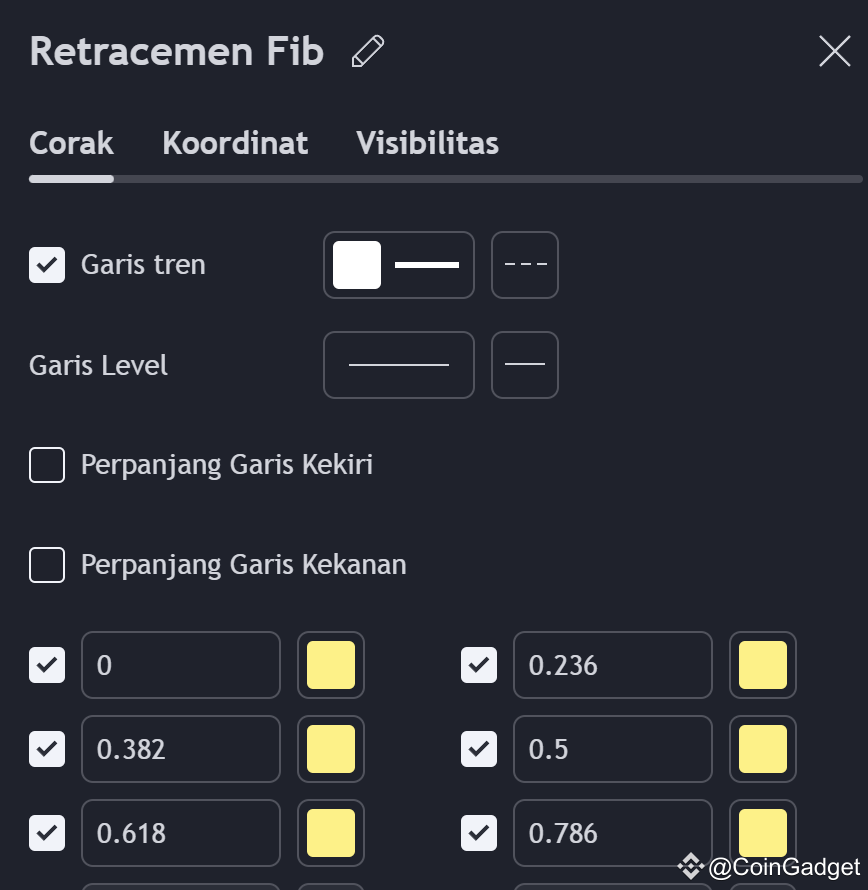Screen dimensions: 868x890
Task: Open the color swatch for level 0.382
Action: [x=331, y=749]
